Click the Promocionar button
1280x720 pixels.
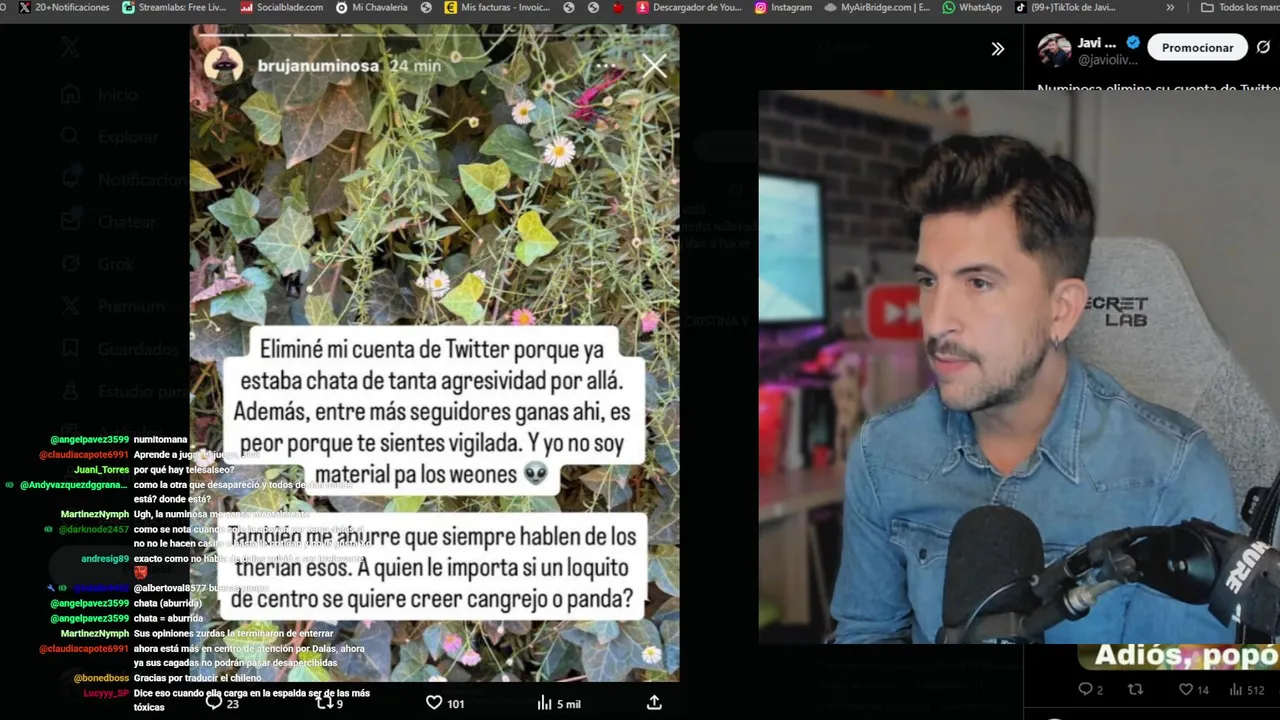tap(1197, 47)
